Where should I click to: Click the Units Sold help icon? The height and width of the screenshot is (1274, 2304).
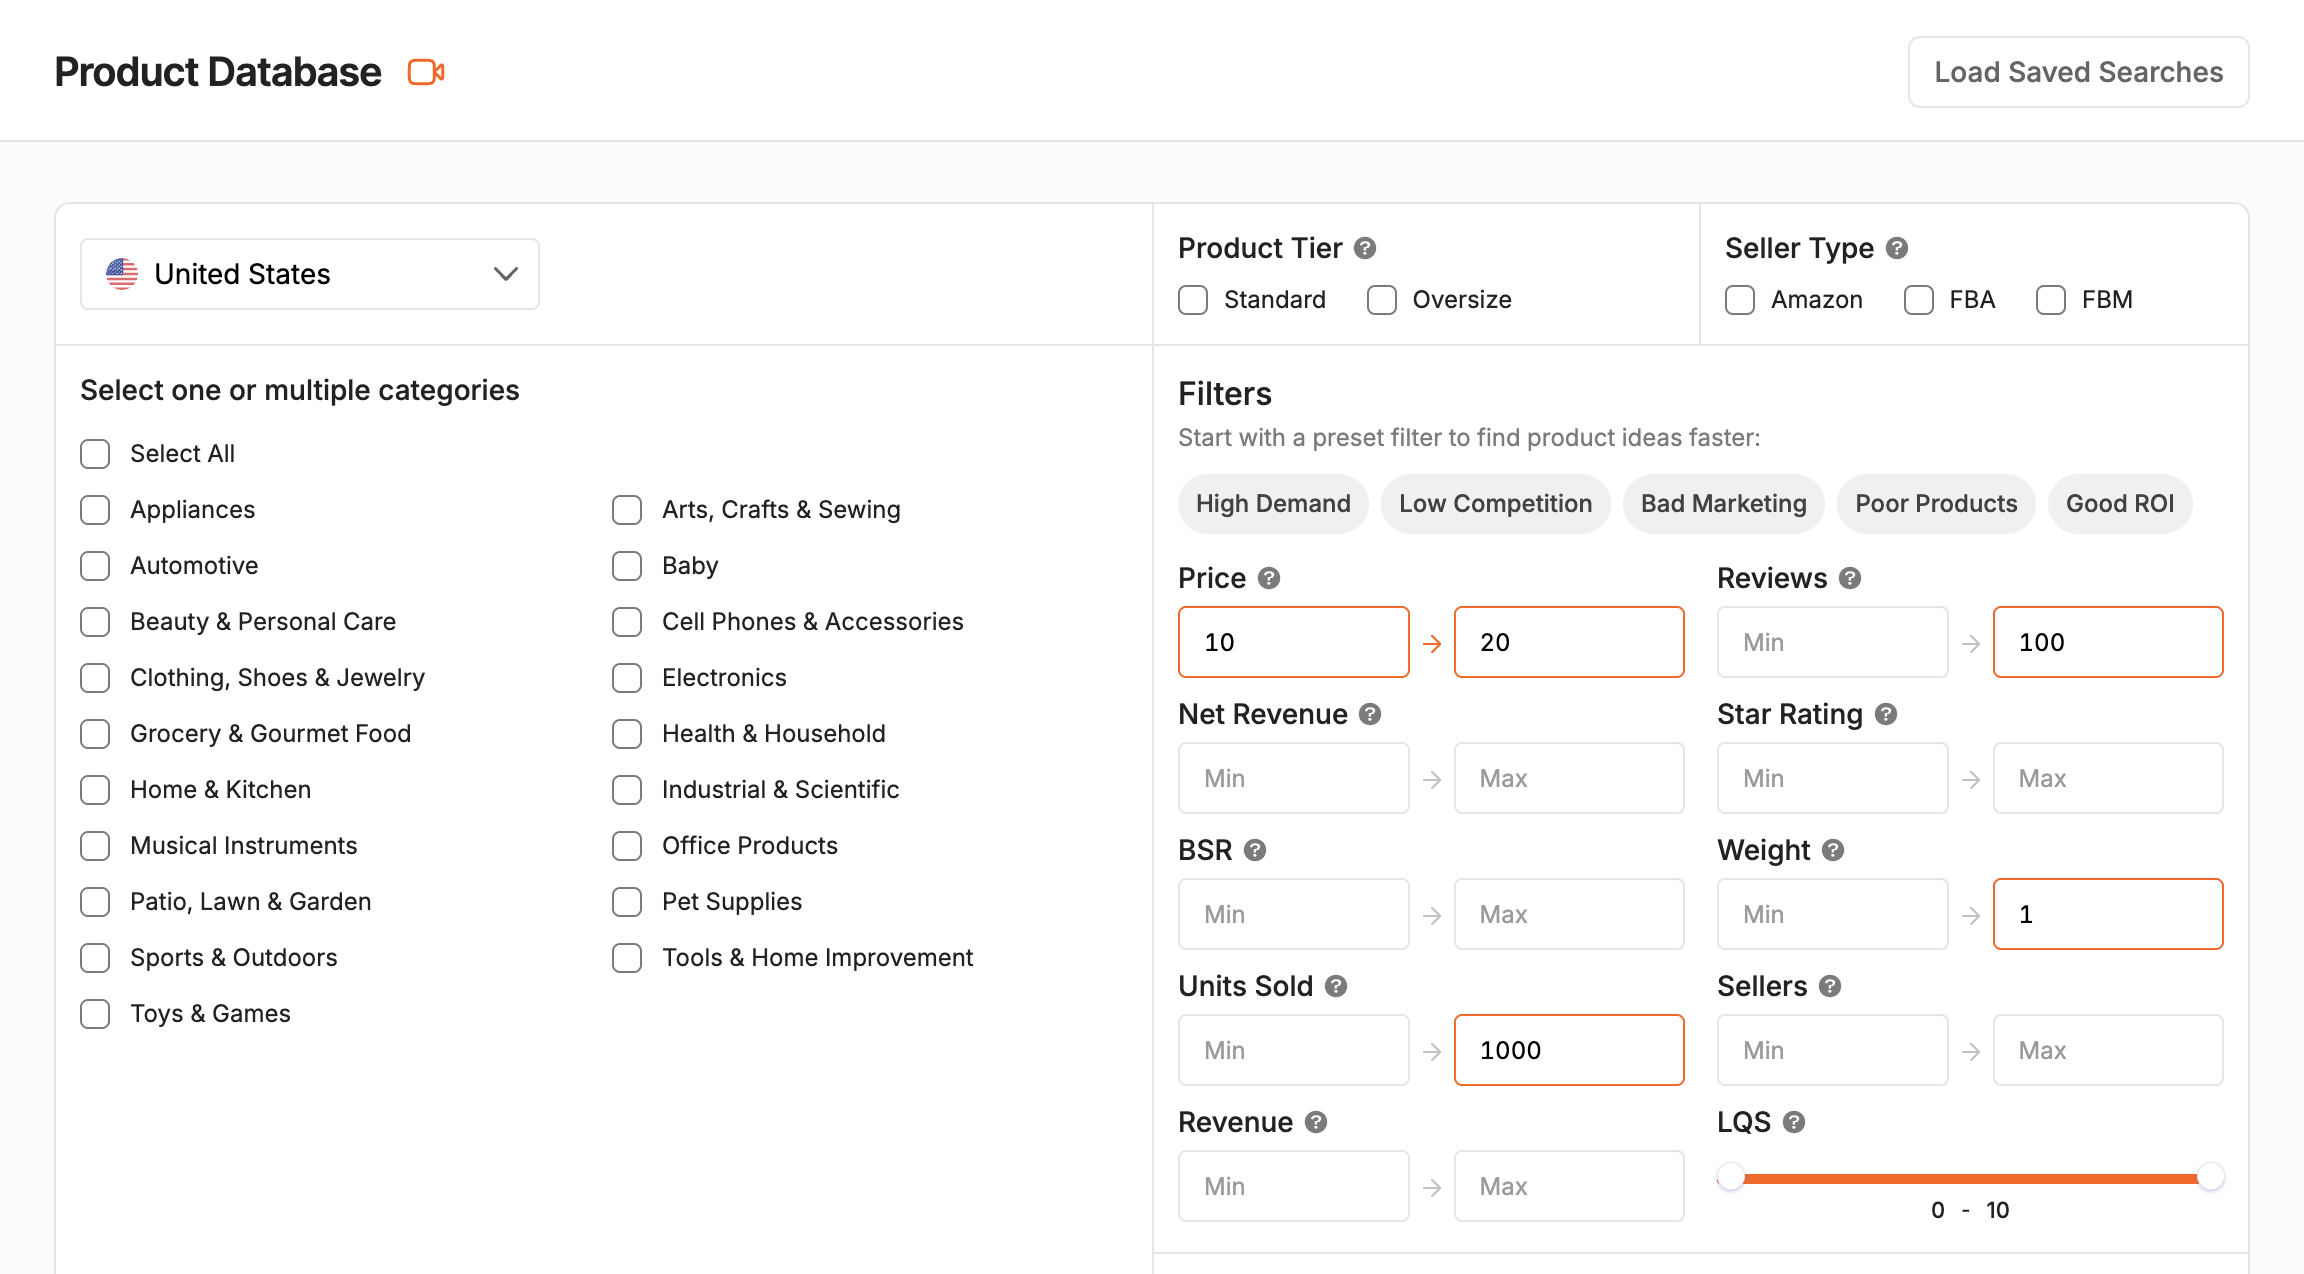1336,986
